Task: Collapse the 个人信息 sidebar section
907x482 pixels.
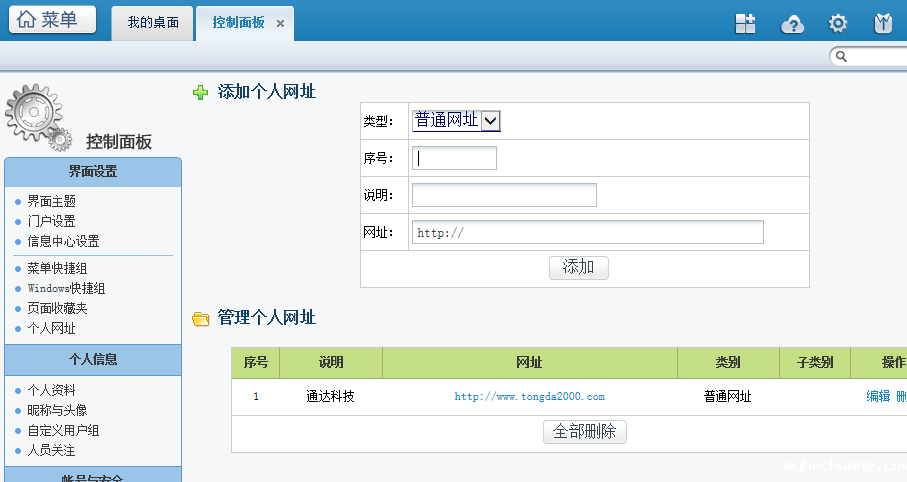Action: 93,360
